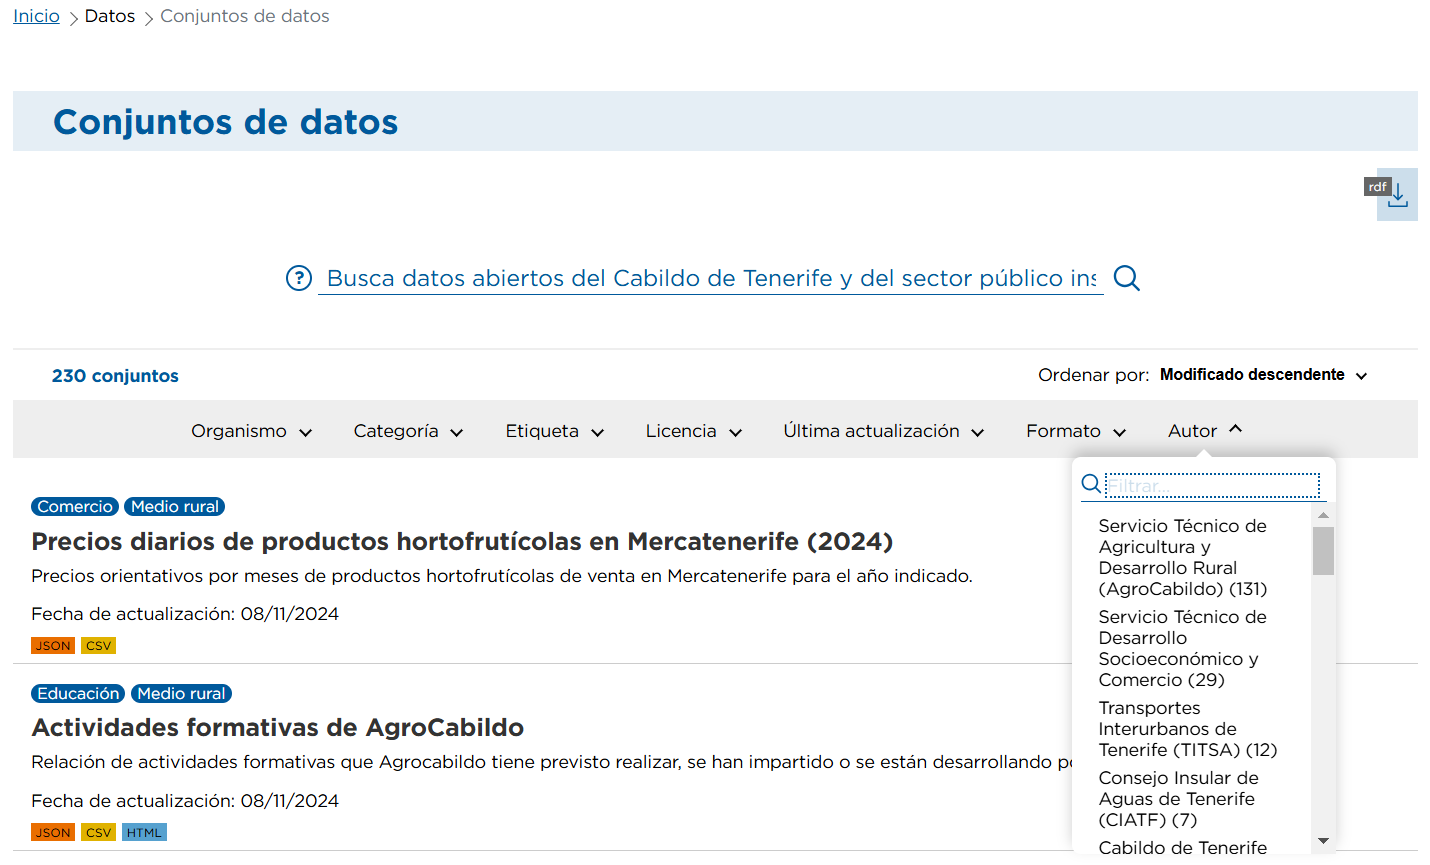1430x865 pixels.
Task: Select Consejo Insular de Aguas de Tenerife author
Action: pyautogui.click(x=1179, y=799)
